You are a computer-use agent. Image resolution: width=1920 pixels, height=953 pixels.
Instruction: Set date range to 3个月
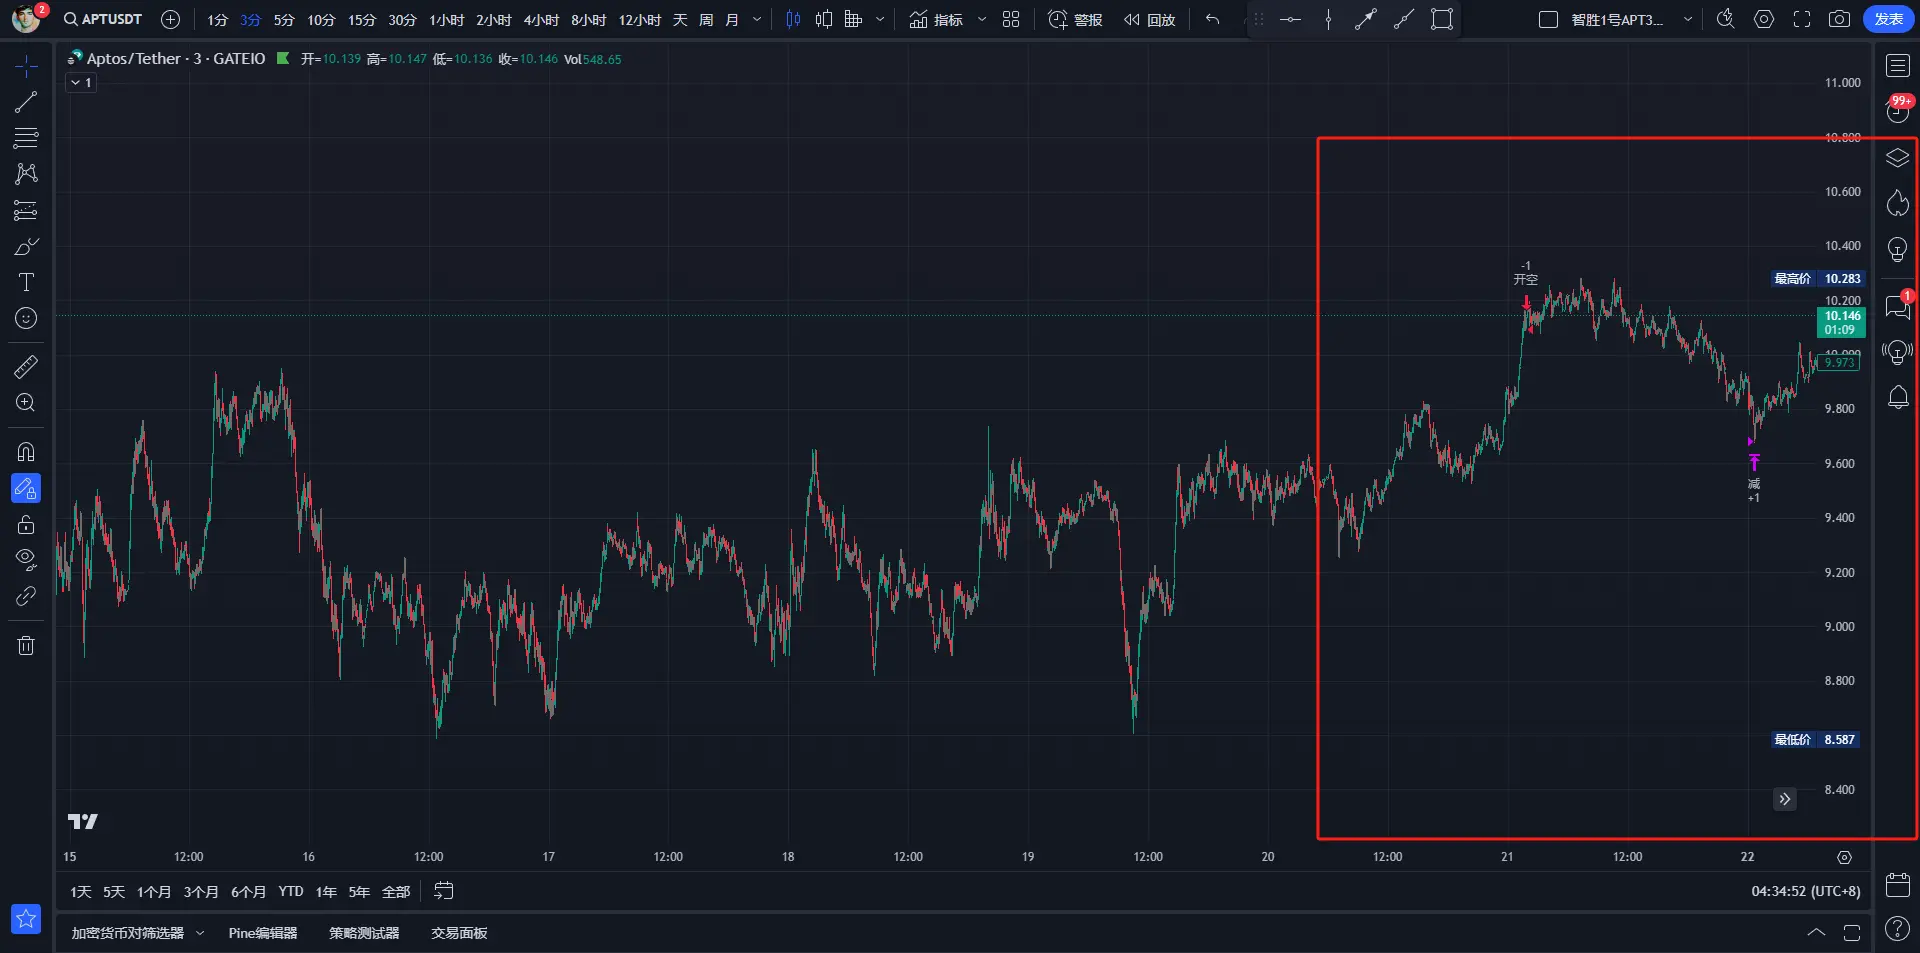(201, 891)
